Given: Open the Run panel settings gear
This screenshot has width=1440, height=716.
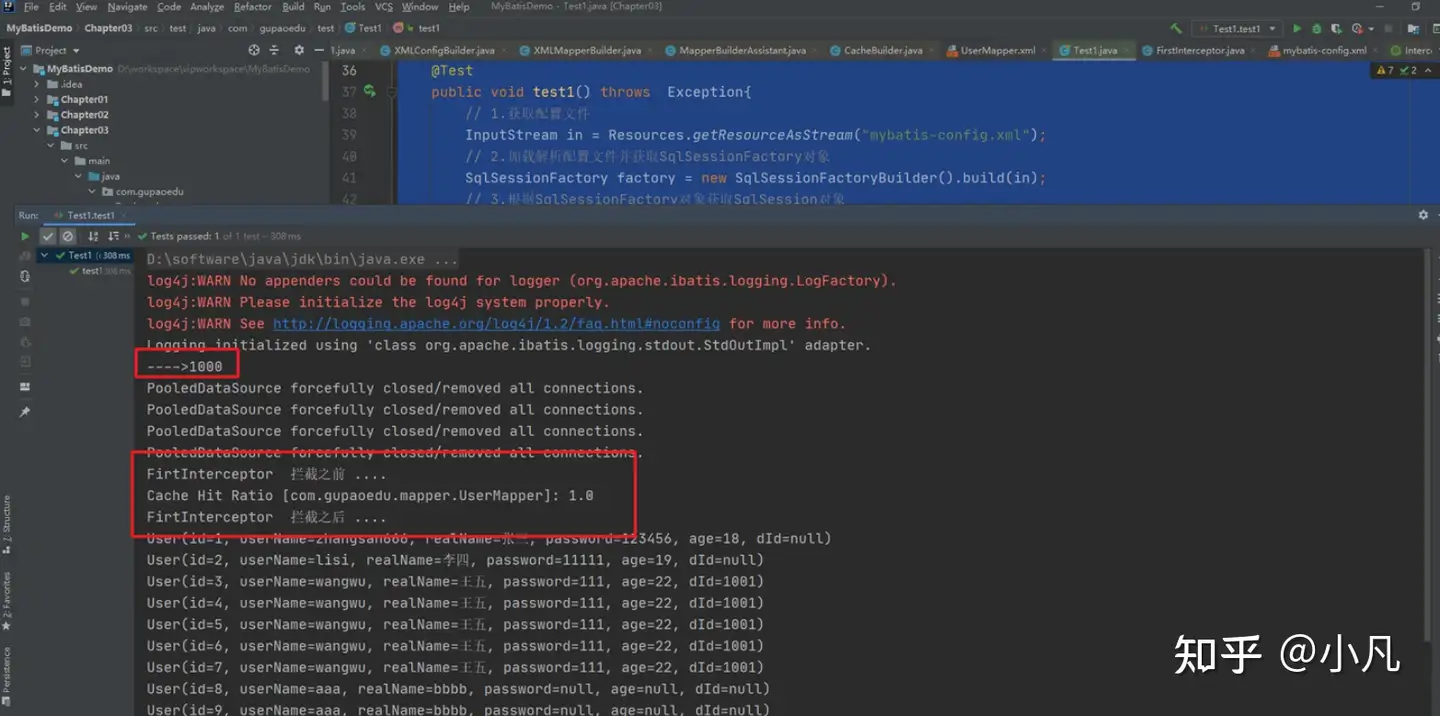Looking at the screenshot, I should [x=1423, y=215].
